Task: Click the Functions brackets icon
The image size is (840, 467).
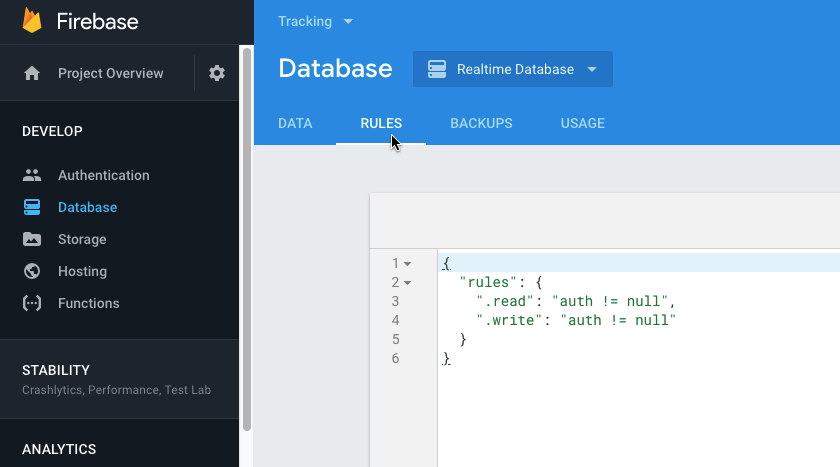Action: point(32,303)
